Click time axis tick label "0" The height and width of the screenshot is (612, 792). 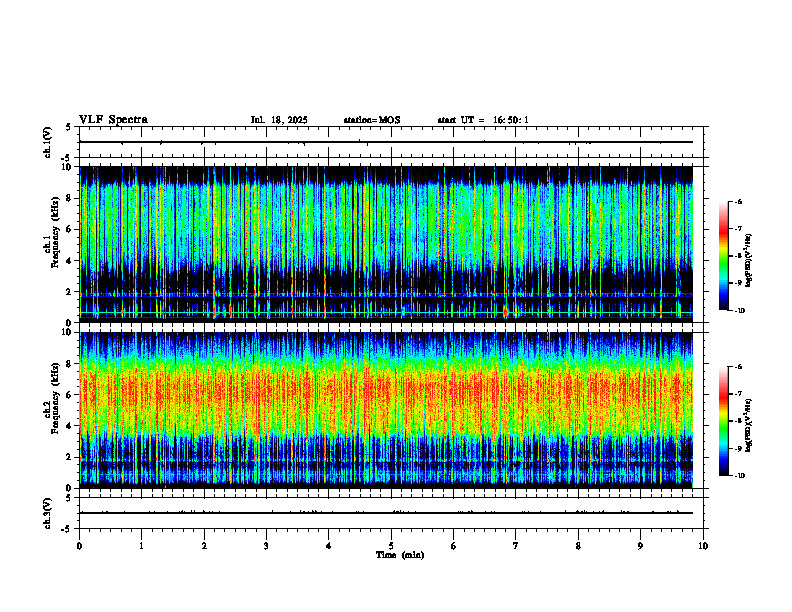pos(79,546)
